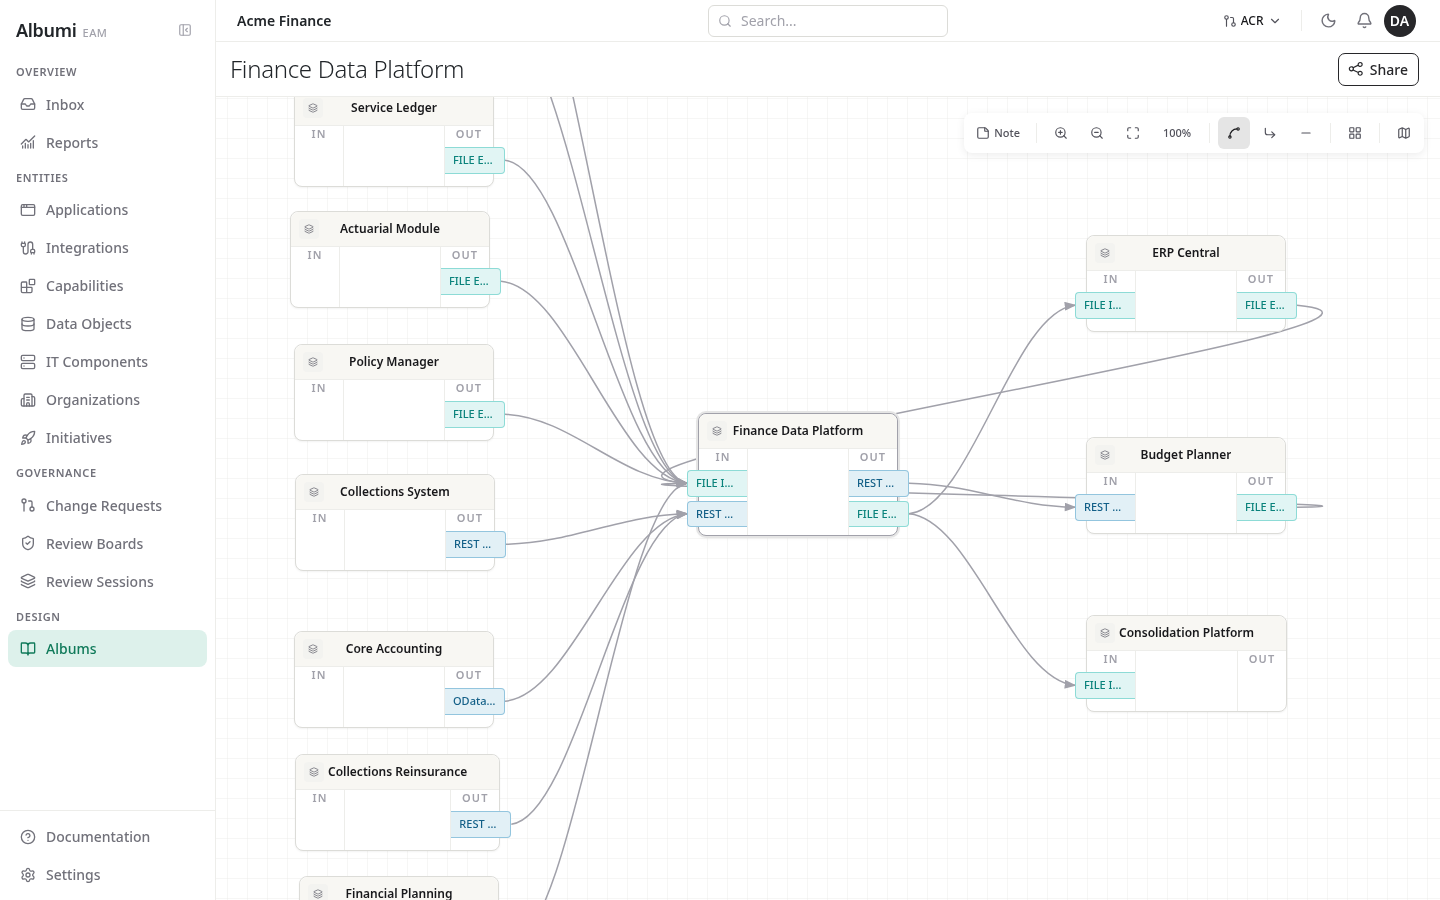Click ERP Central layers icon

pos(1105,253)
